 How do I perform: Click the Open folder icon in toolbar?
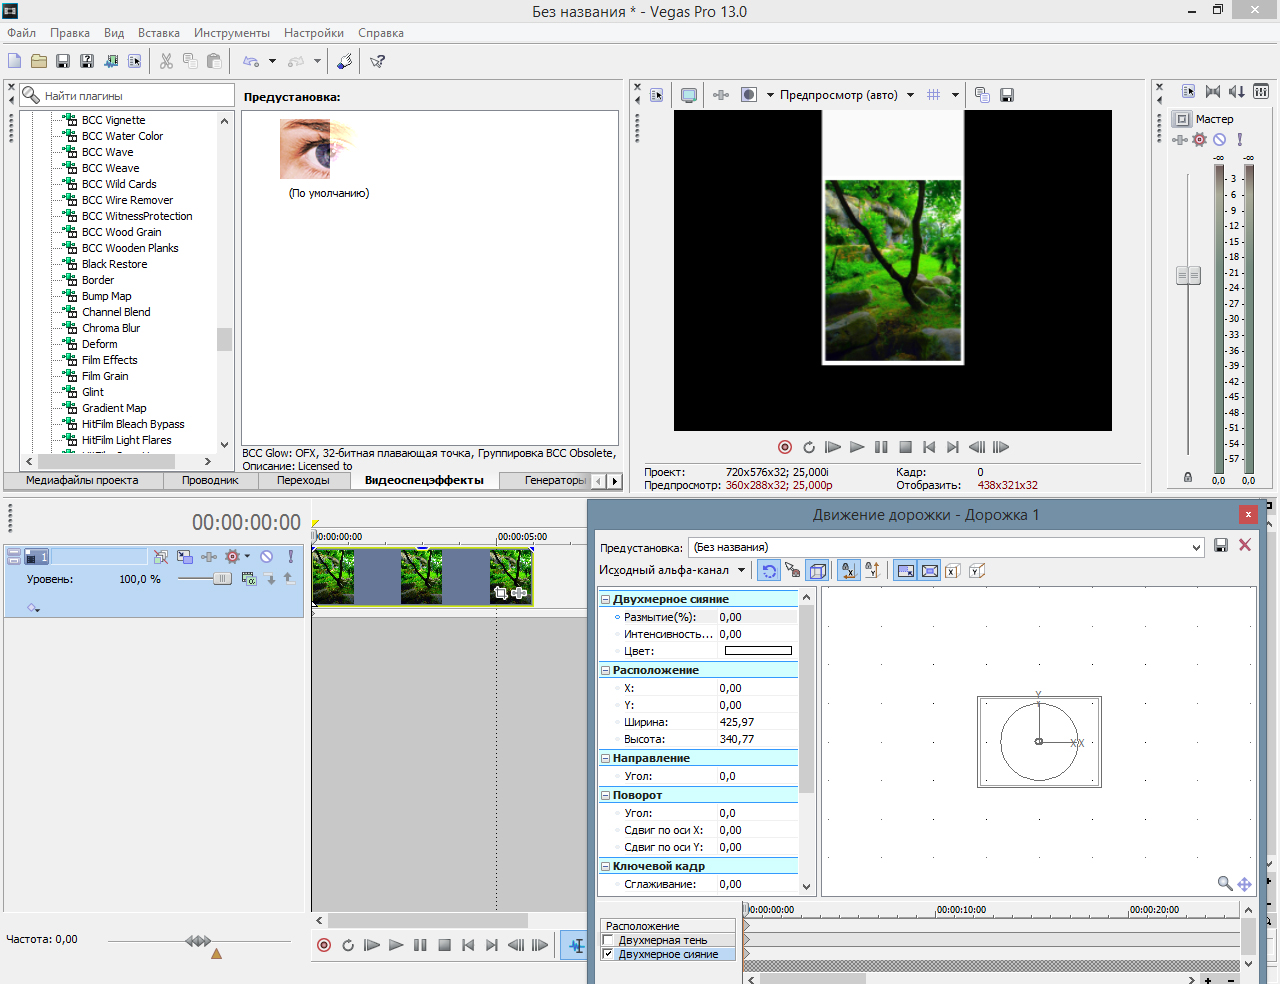(38, 61)
